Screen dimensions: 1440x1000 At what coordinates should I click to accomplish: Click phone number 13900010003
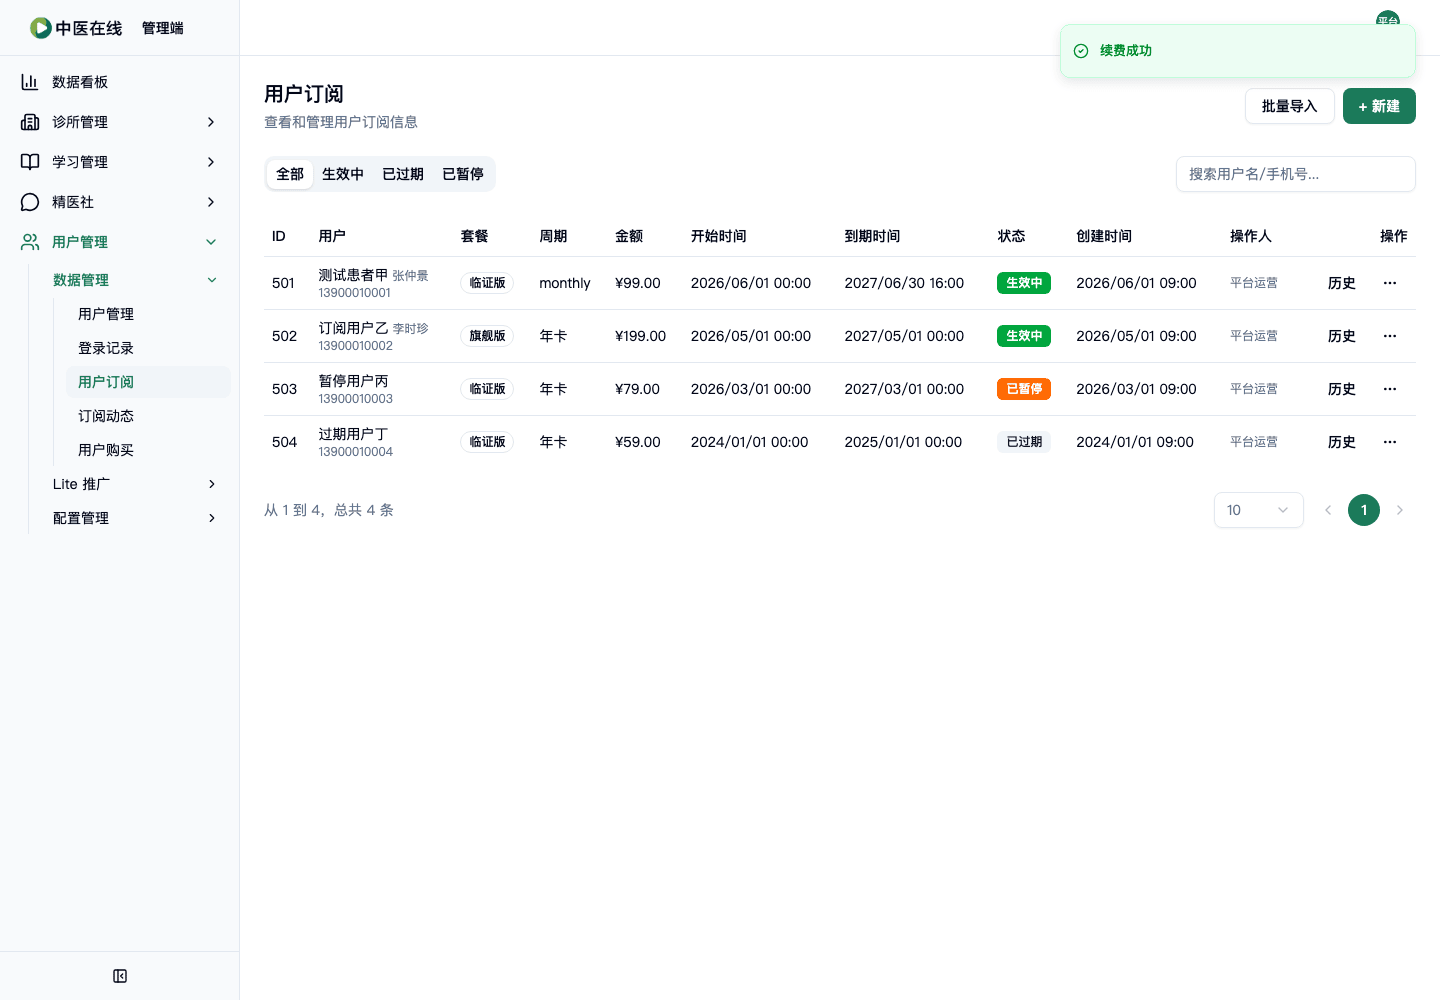(x=356, y=399)
